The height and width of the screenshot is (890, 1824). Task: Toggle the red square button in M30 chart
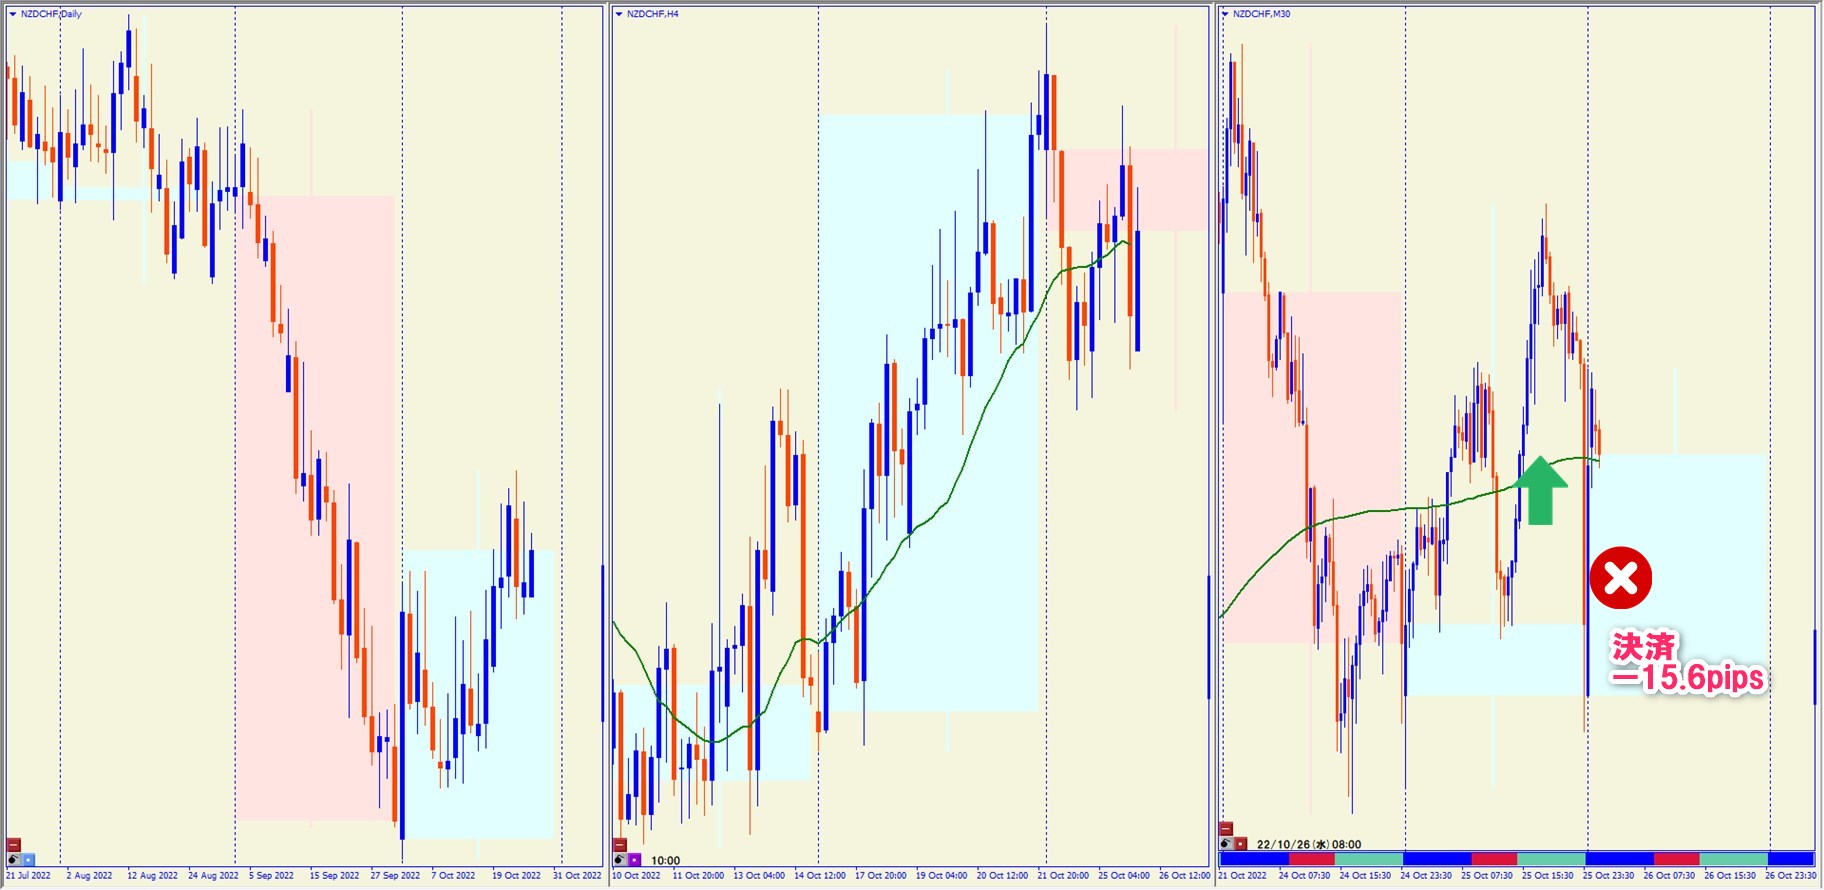tap(1241, 844)
